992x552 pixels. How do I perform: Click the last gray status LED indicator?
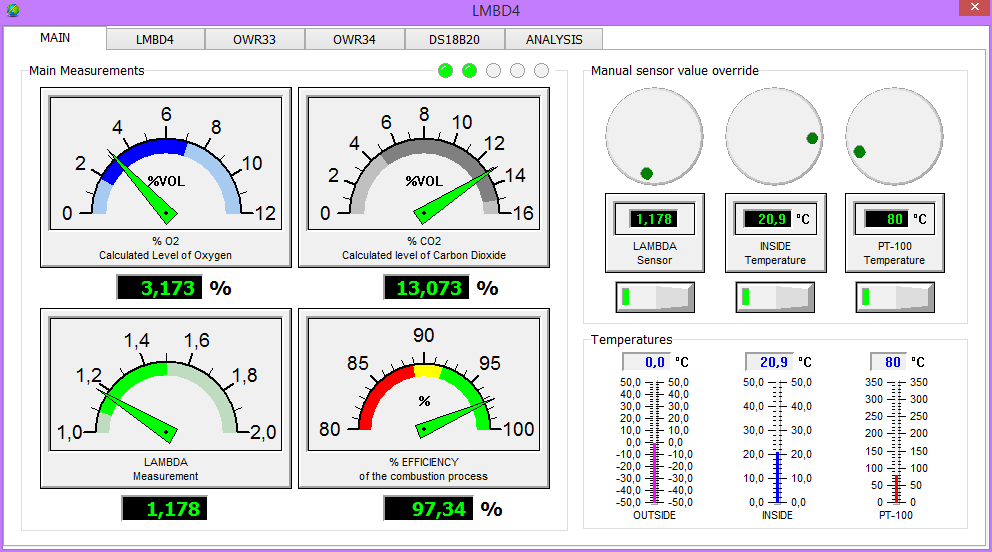(541, 70)
